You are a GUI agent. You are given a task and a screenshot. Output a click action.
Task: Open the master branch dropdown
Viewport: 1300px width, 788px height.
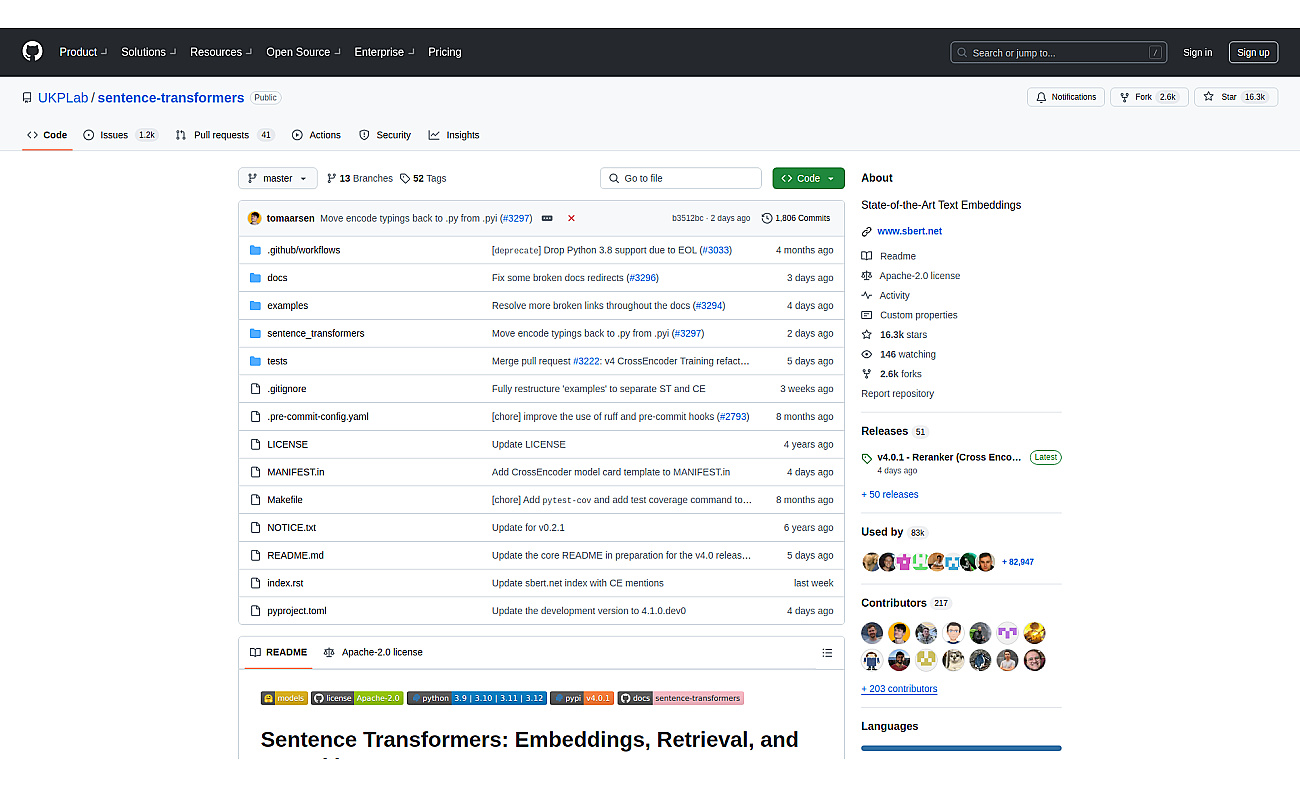278,178
